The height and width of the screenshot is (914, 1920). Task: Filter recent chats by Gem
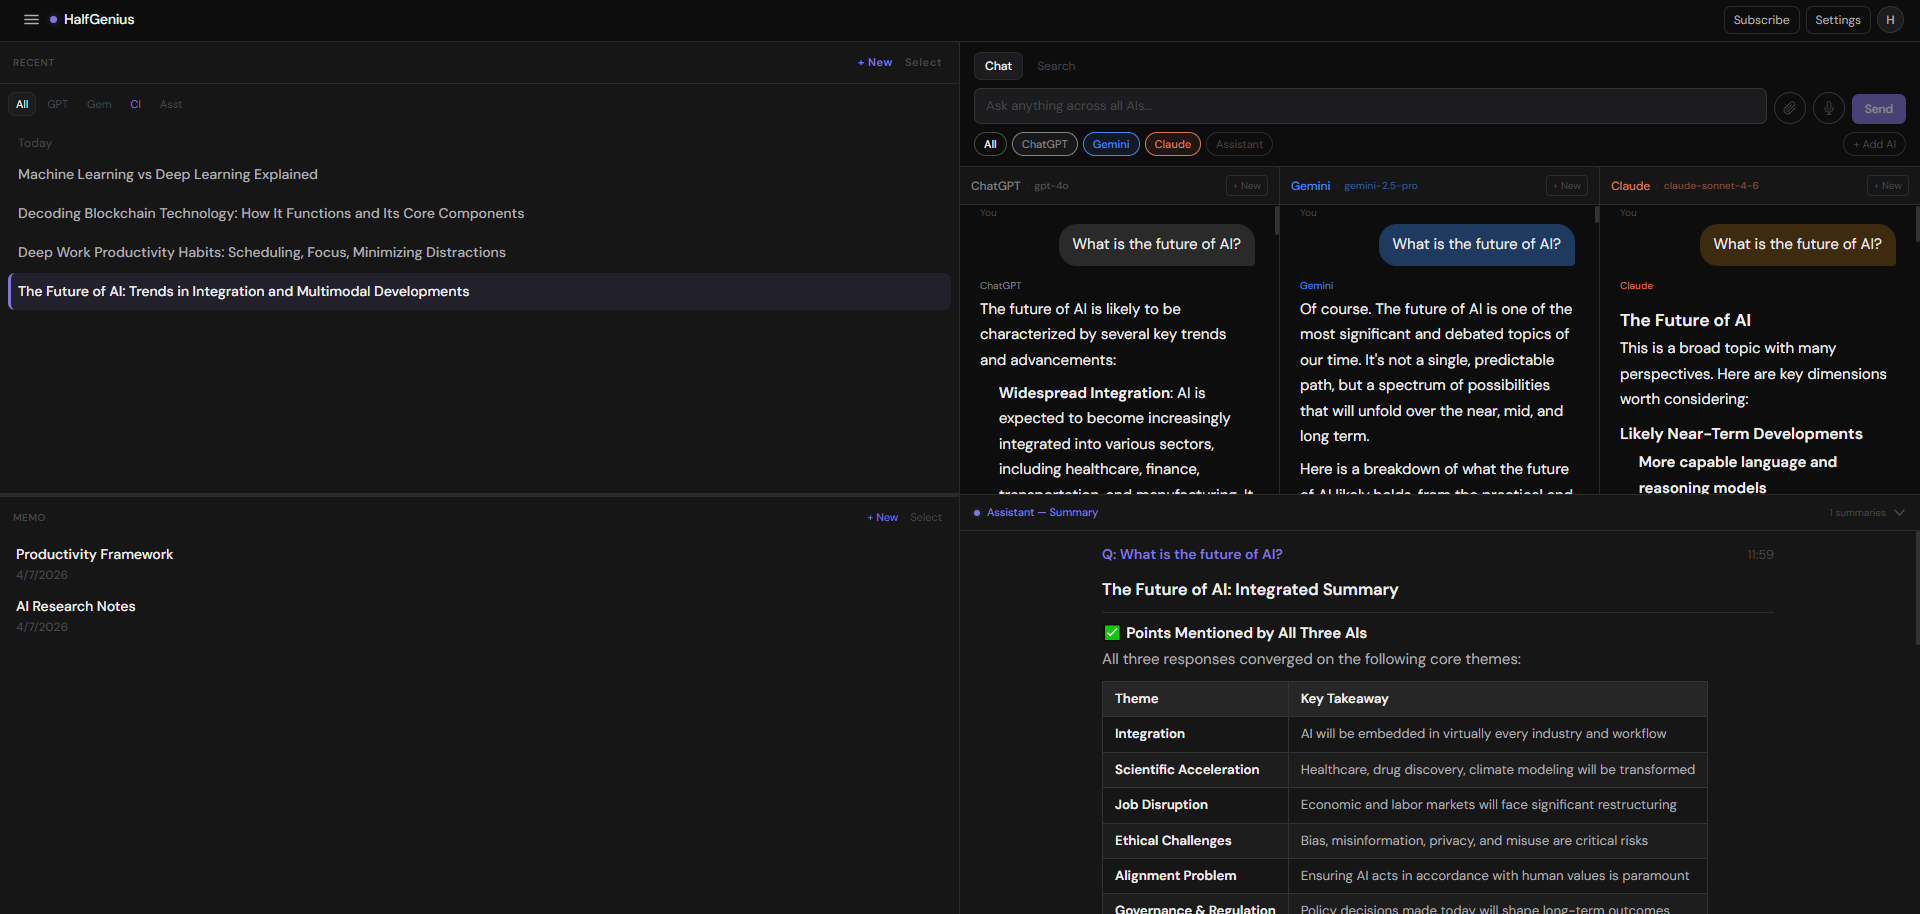[99, 104]
